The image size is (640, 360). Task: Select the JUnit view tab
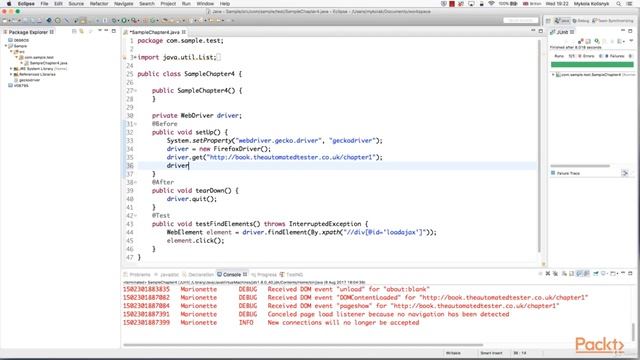(562, 32)
